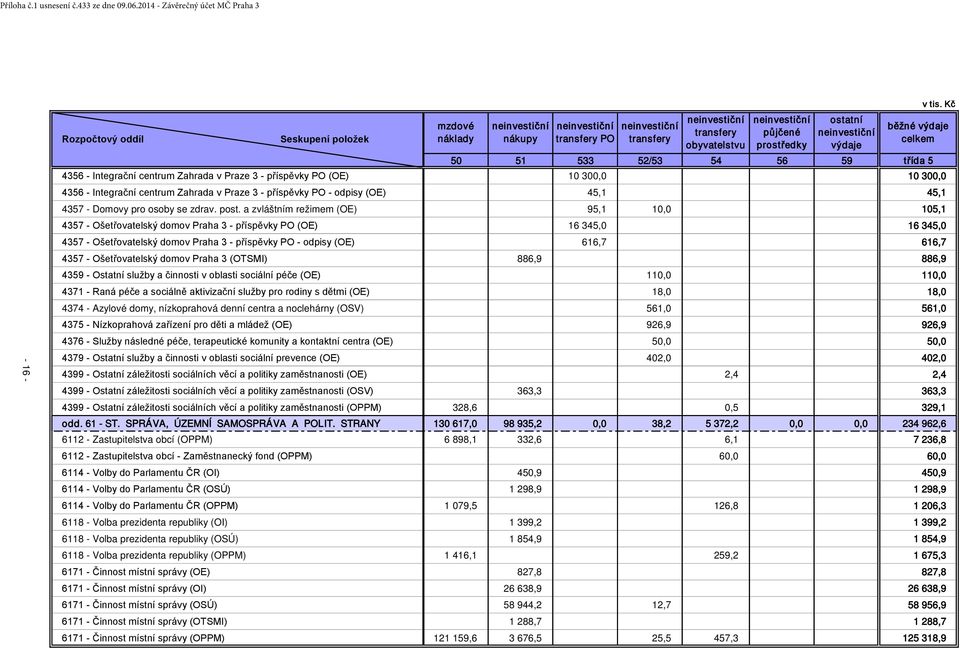
Task: Select row '4356 - Integrační centrum Zahrada' příspěvky PO (OE)
Action: pyautogui.click(x=503, y=176)
